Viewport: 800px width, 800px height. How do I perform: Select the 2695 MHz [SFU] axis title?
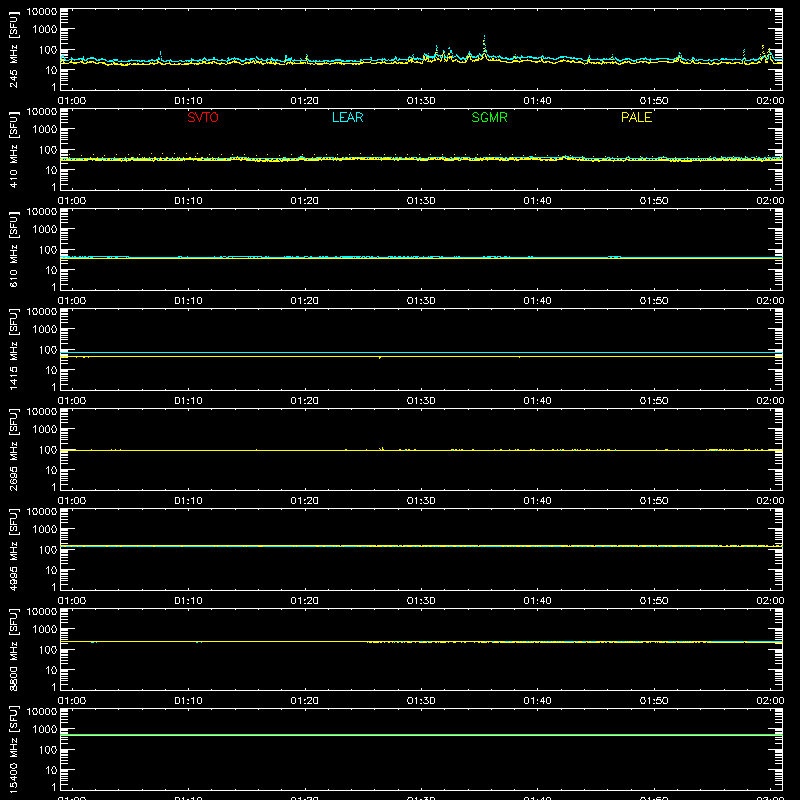pos(13,450)
